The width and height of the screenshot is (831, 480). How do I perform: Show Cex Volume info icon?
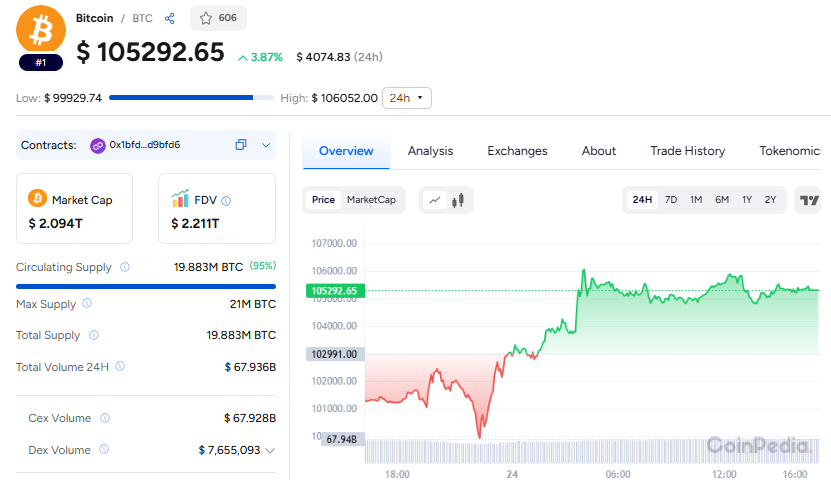[x=105, y=418]
